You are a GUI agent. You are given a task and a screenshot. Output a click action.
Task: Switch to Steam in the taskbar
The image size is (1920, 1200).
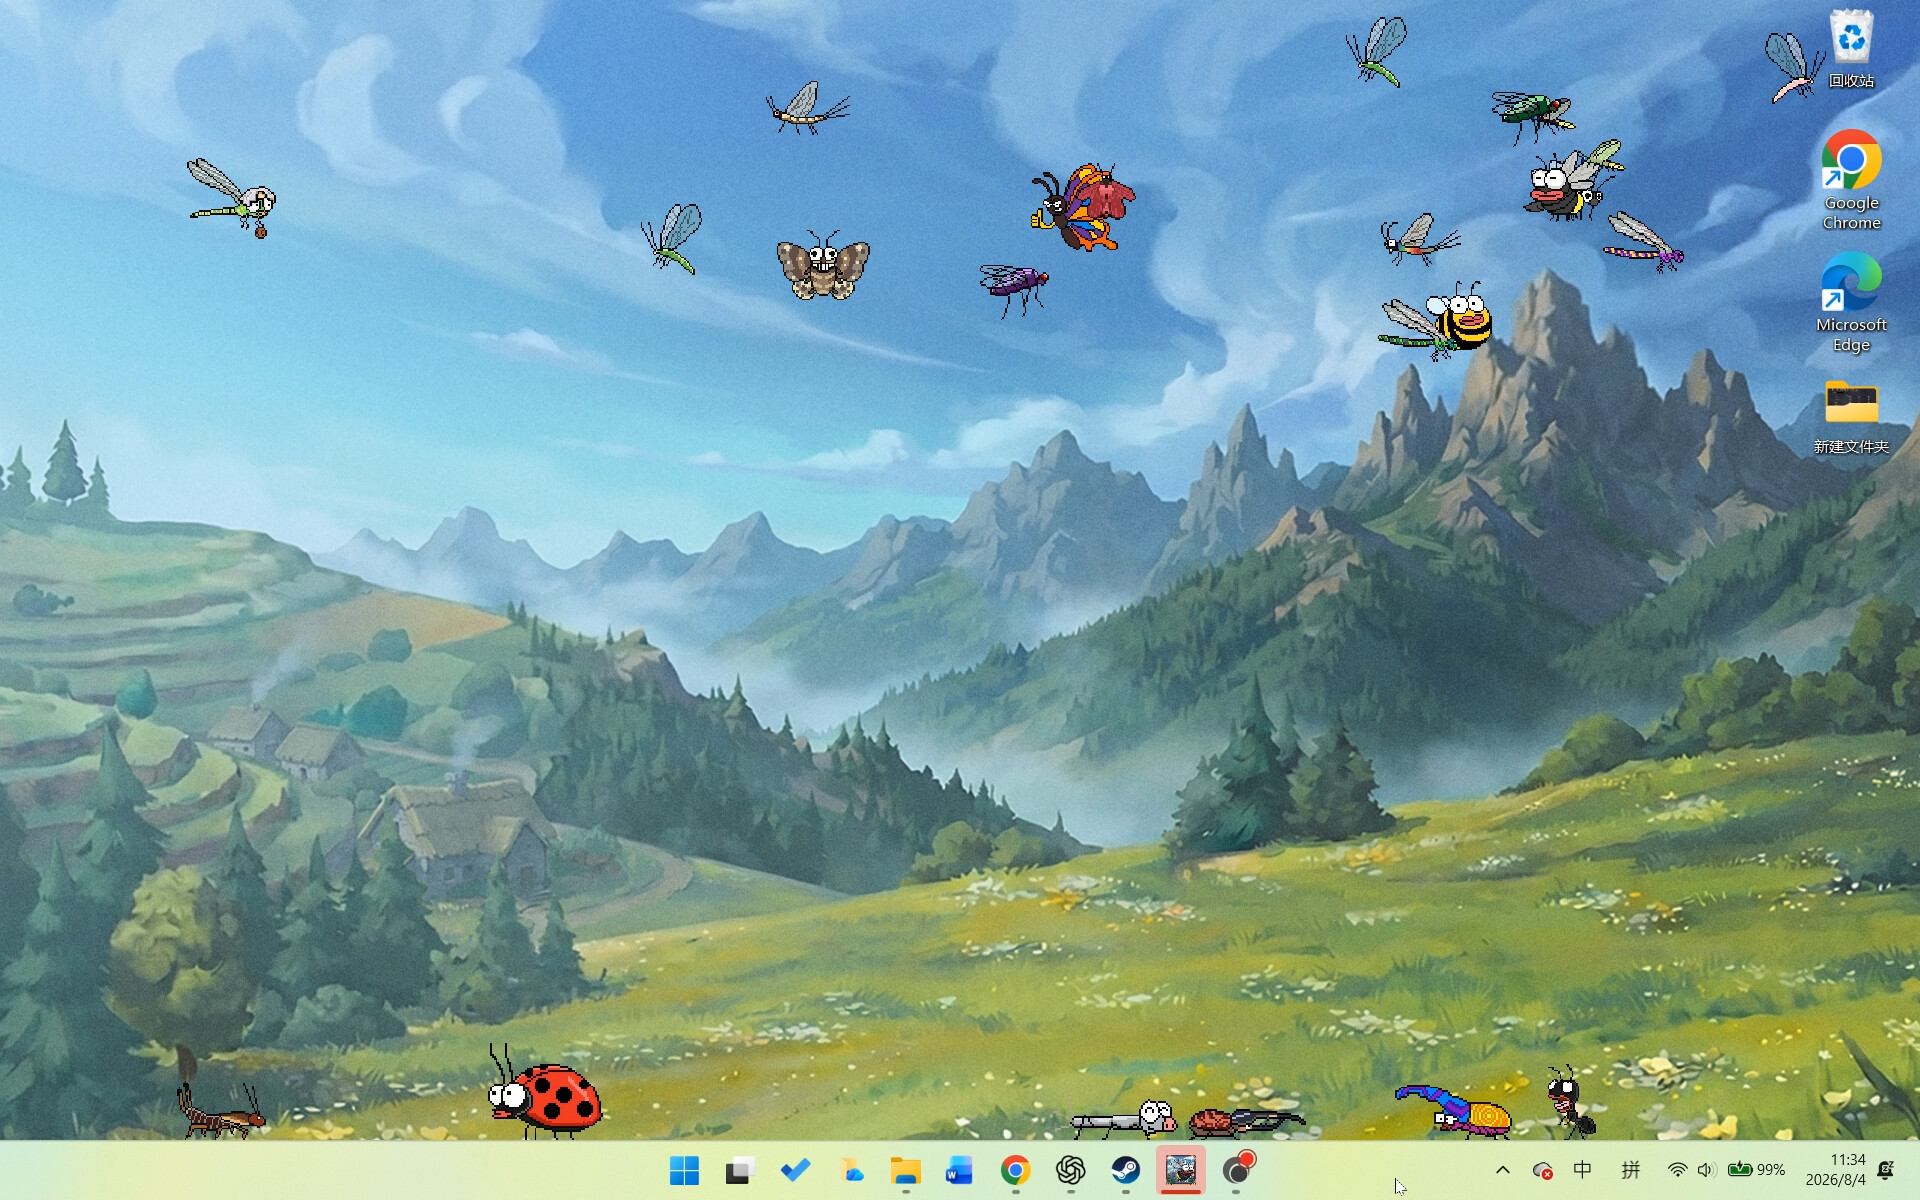point(1126,1170)
